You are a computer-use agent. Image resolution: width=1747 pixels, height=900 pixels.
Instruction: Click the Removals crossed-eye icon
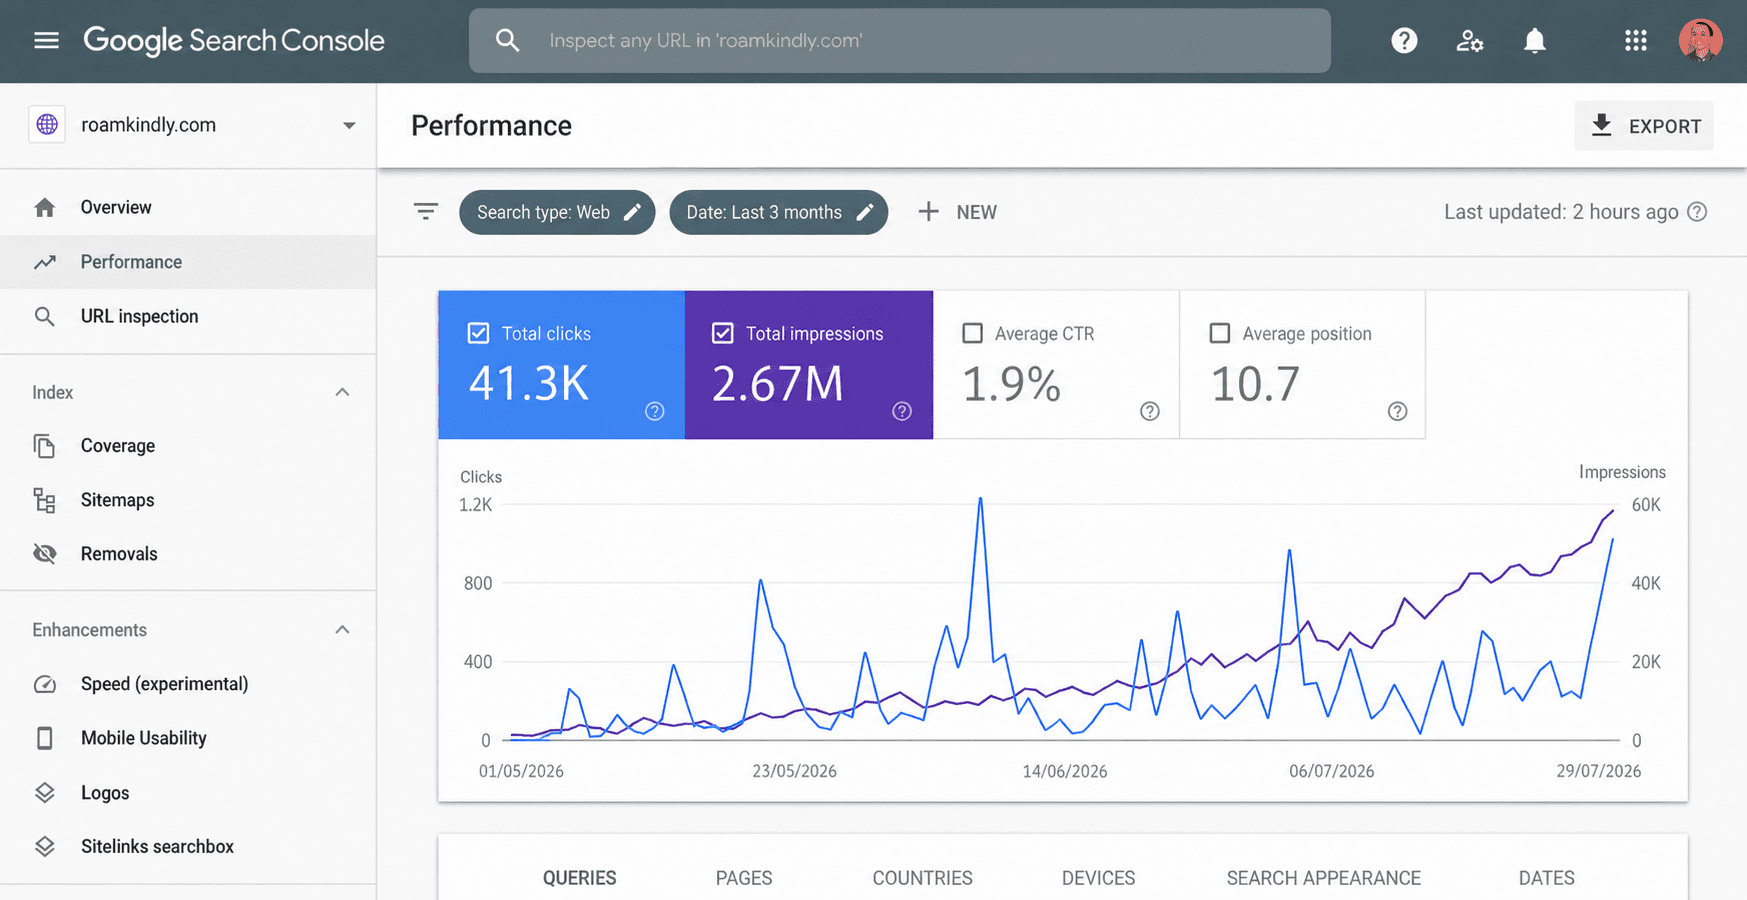point(45,554)
